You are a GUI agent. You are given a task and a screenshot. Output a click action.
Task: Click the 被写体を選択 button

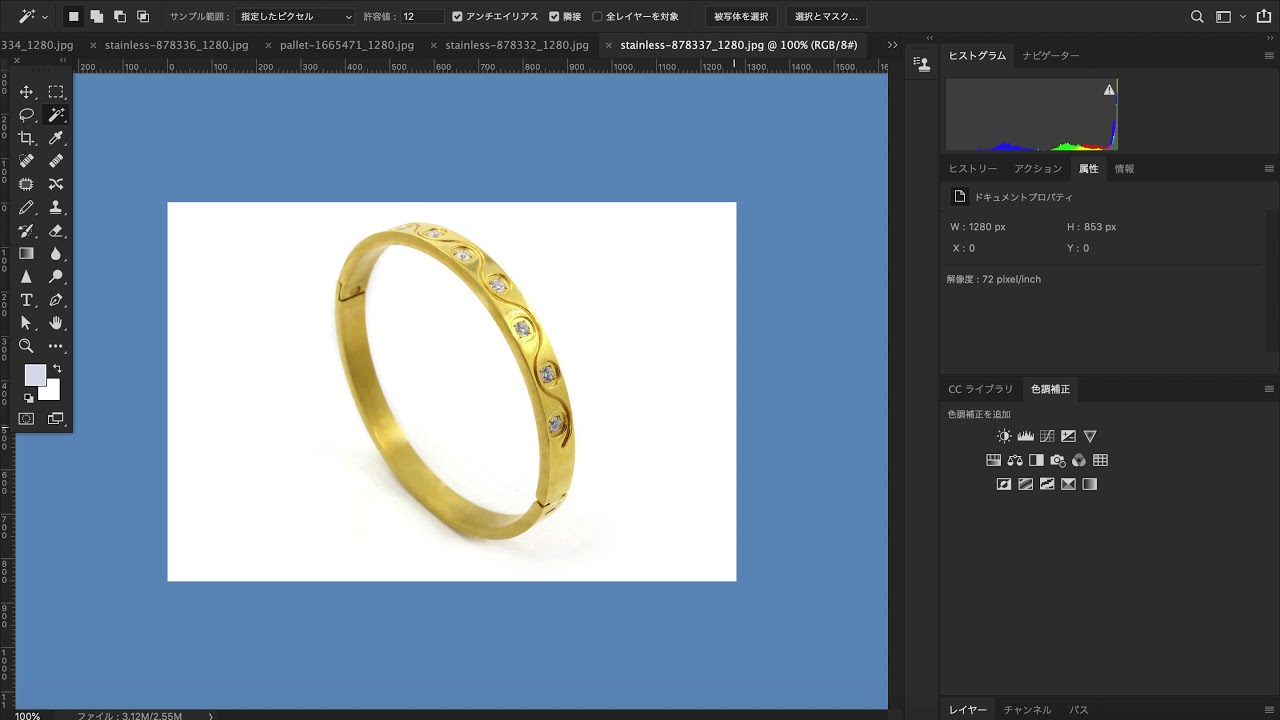741,17
